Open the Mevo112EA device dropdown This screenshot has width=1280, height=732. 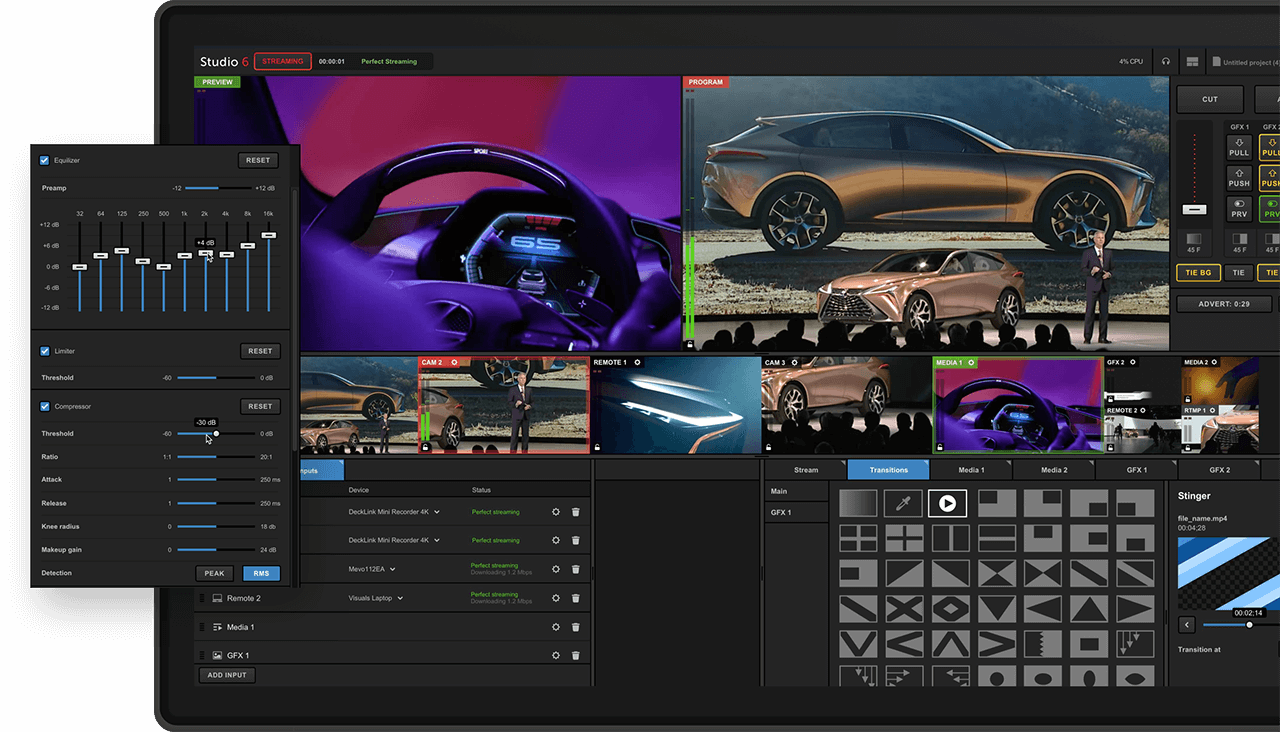pyautogui.click(x=393, y=569)
